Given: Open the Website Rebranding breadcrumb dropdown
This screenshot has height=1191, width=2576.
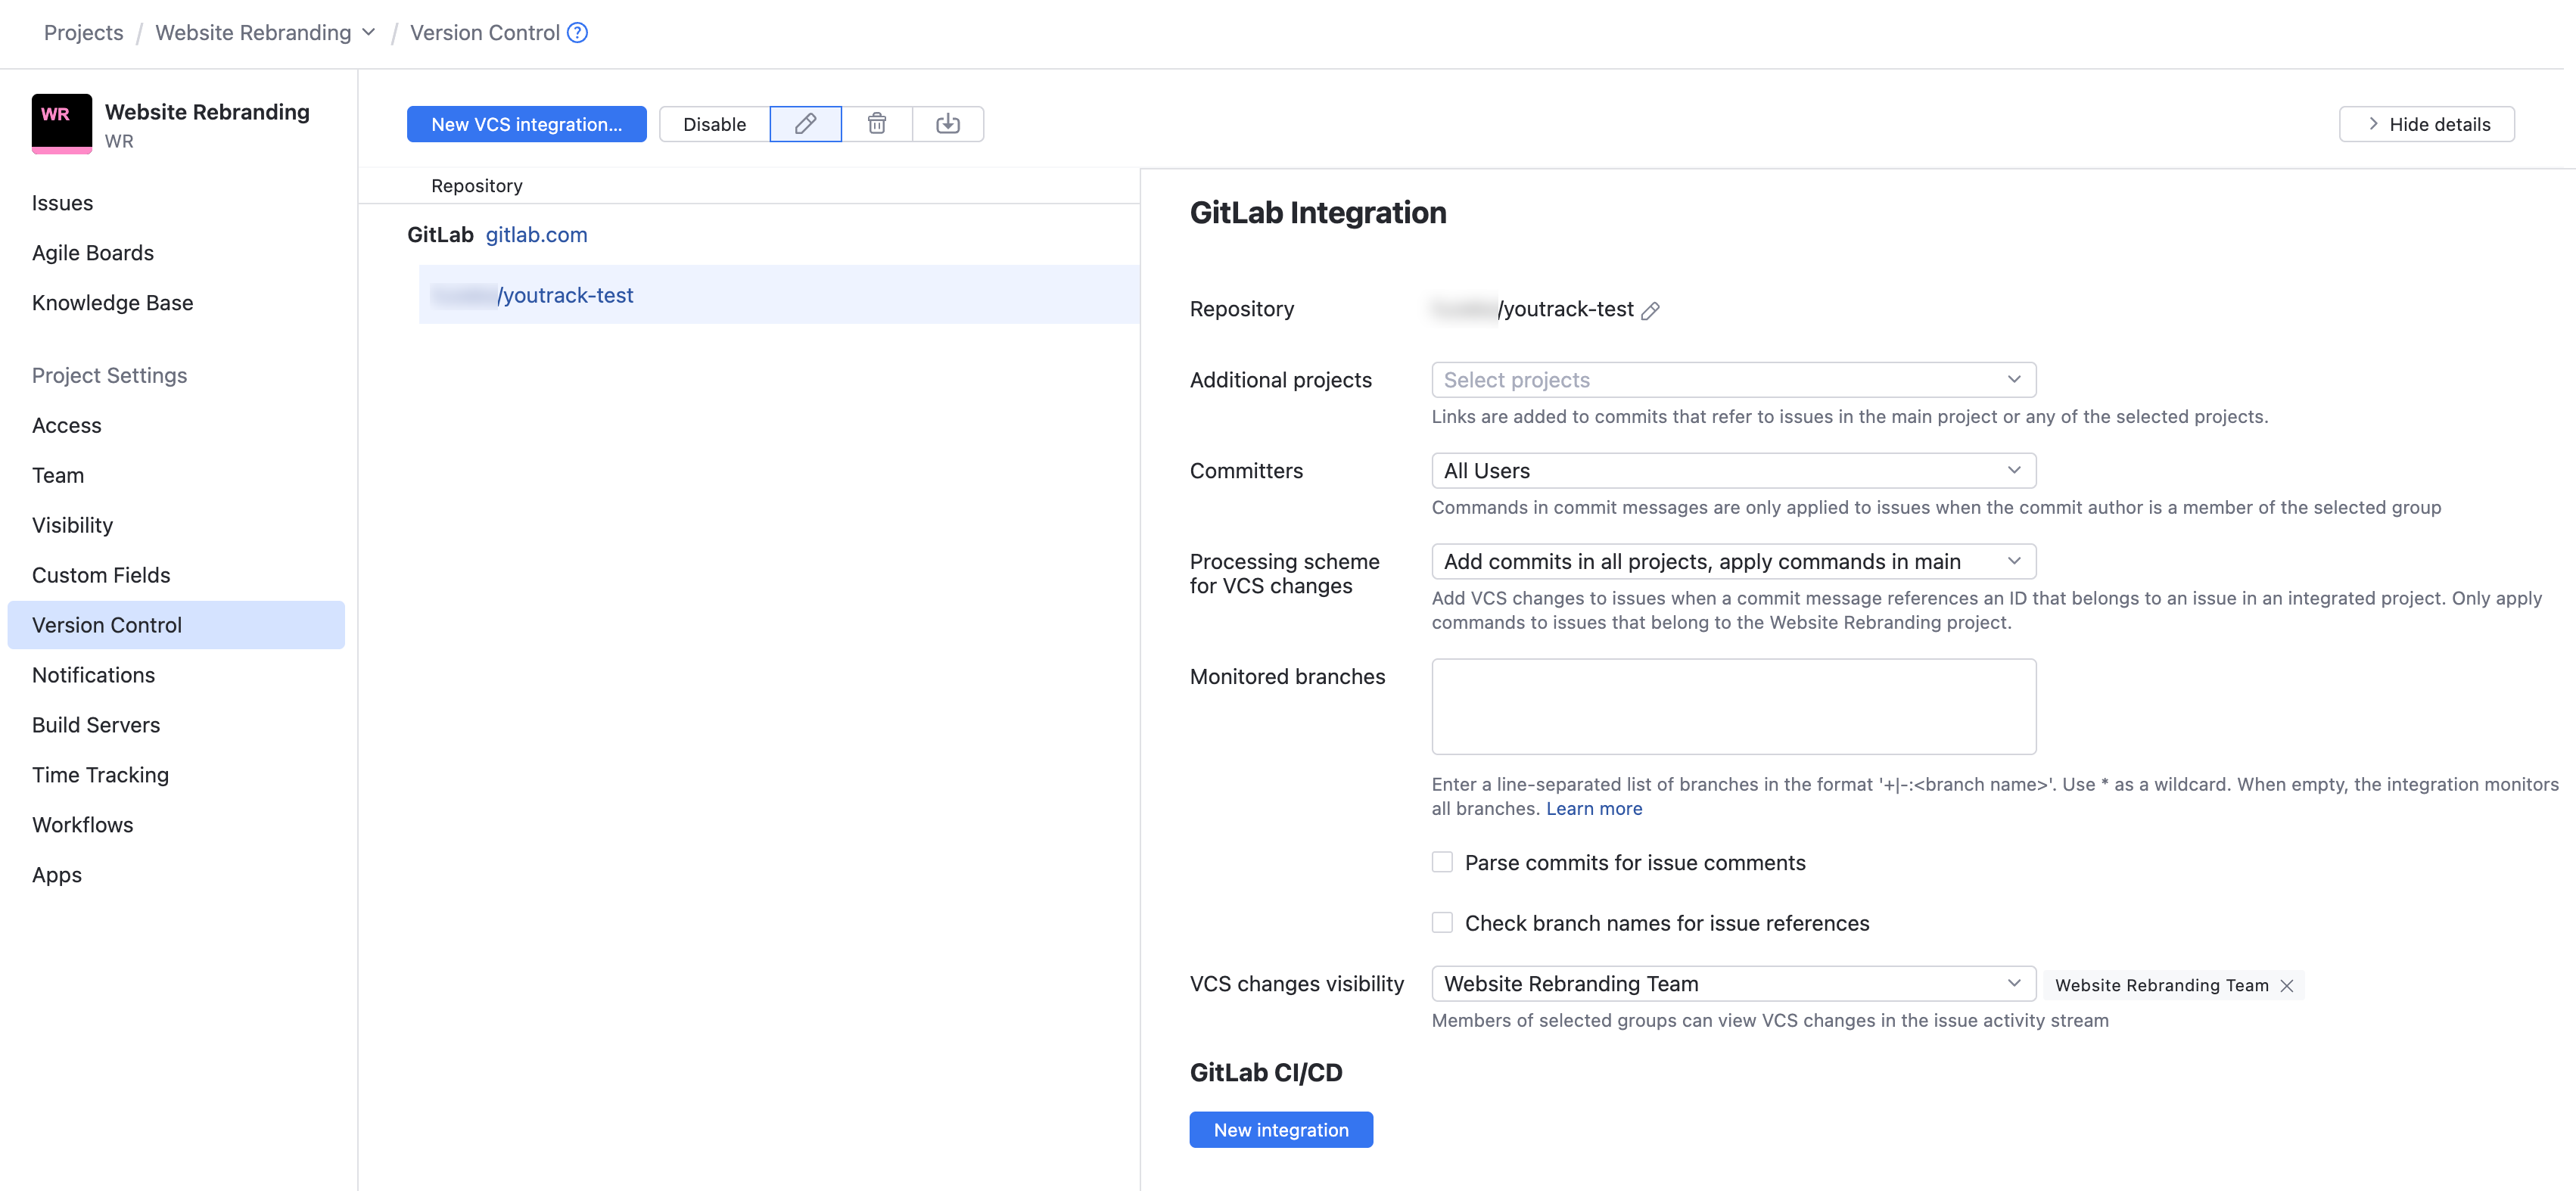Looking at the screenshot, I should pos(369,32).
